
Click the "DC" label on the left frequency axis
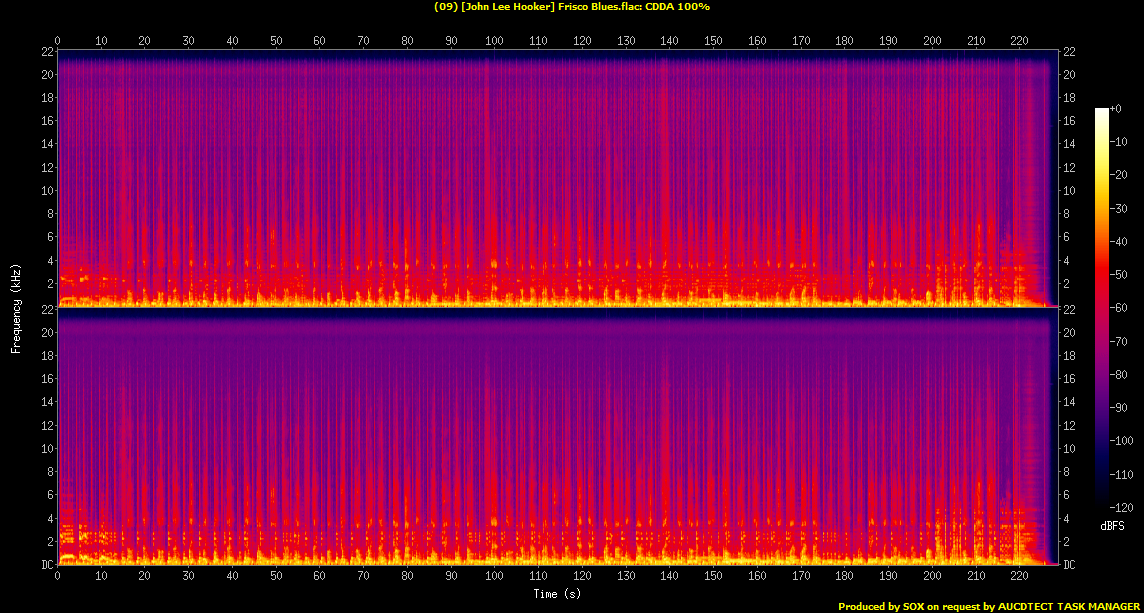point(47,565)
